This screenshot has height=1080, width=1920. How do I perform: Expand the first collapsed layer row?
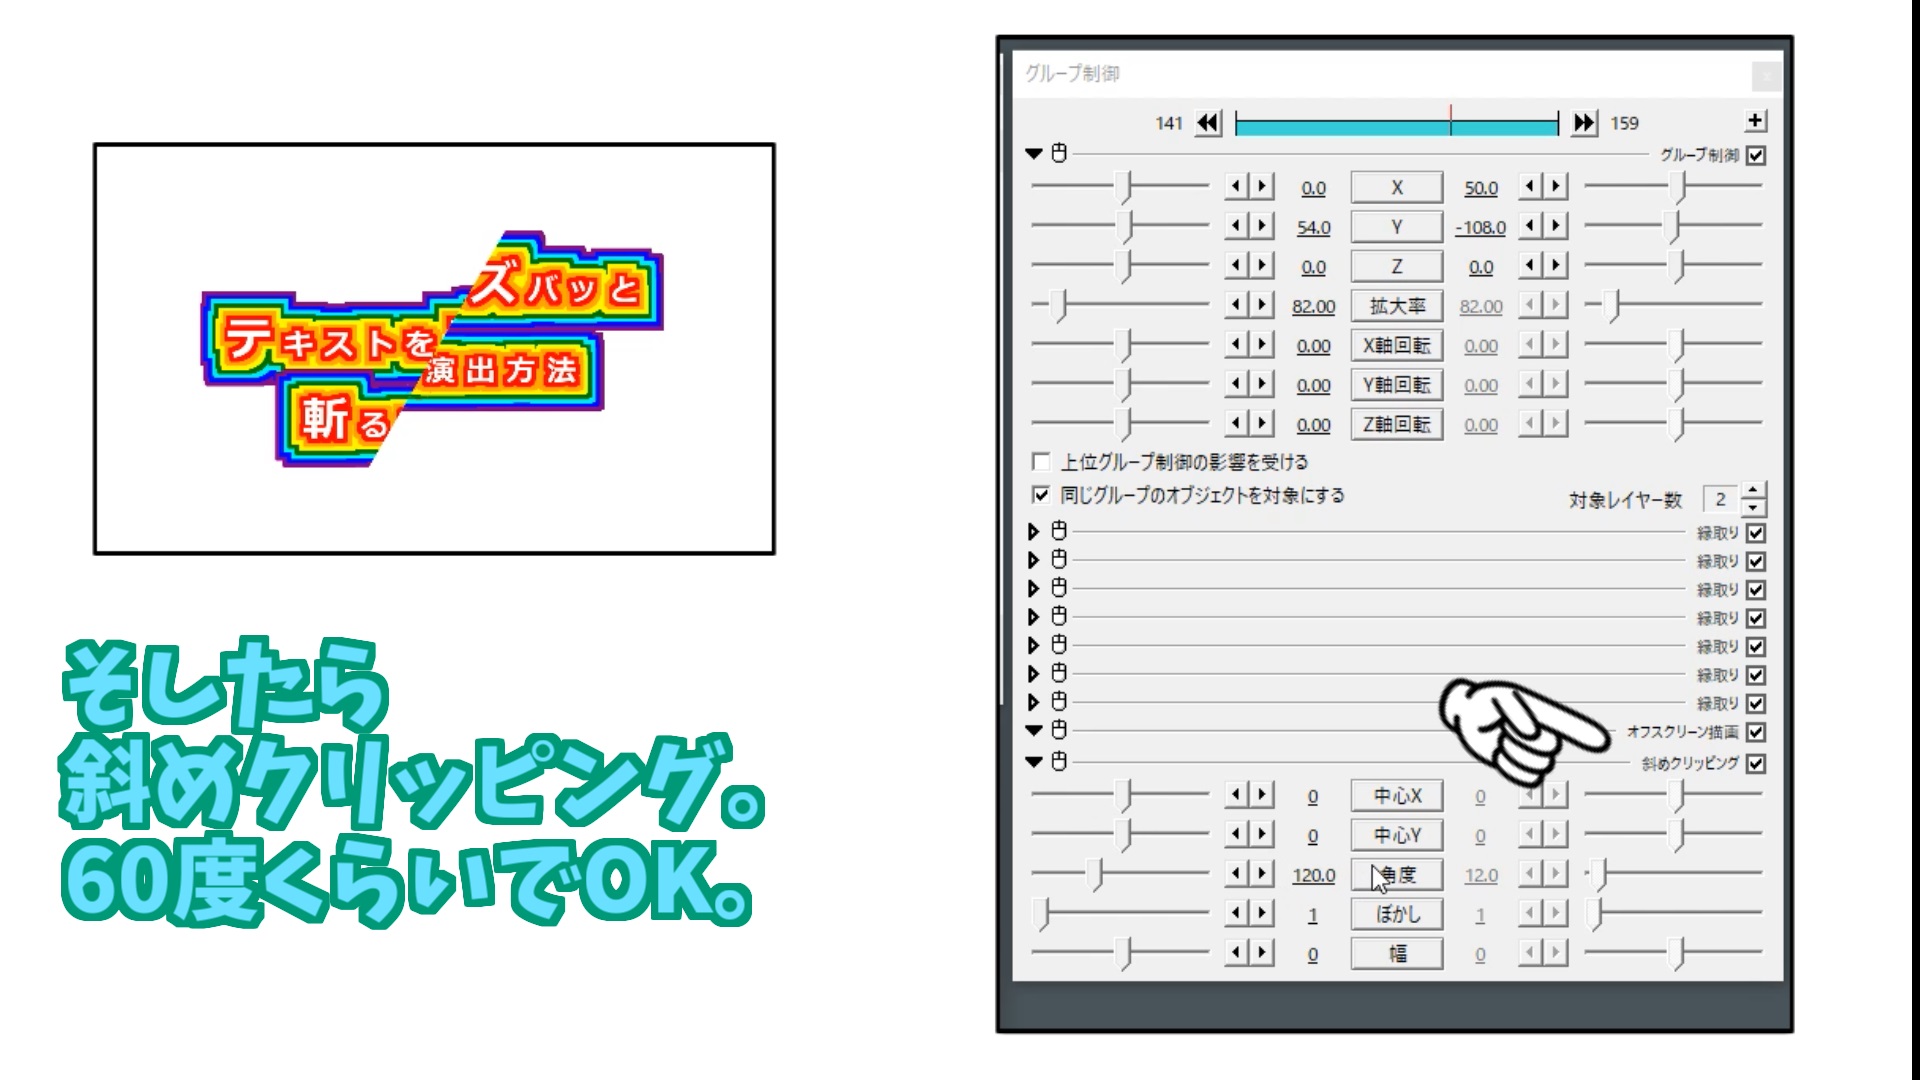point(1035,530)
